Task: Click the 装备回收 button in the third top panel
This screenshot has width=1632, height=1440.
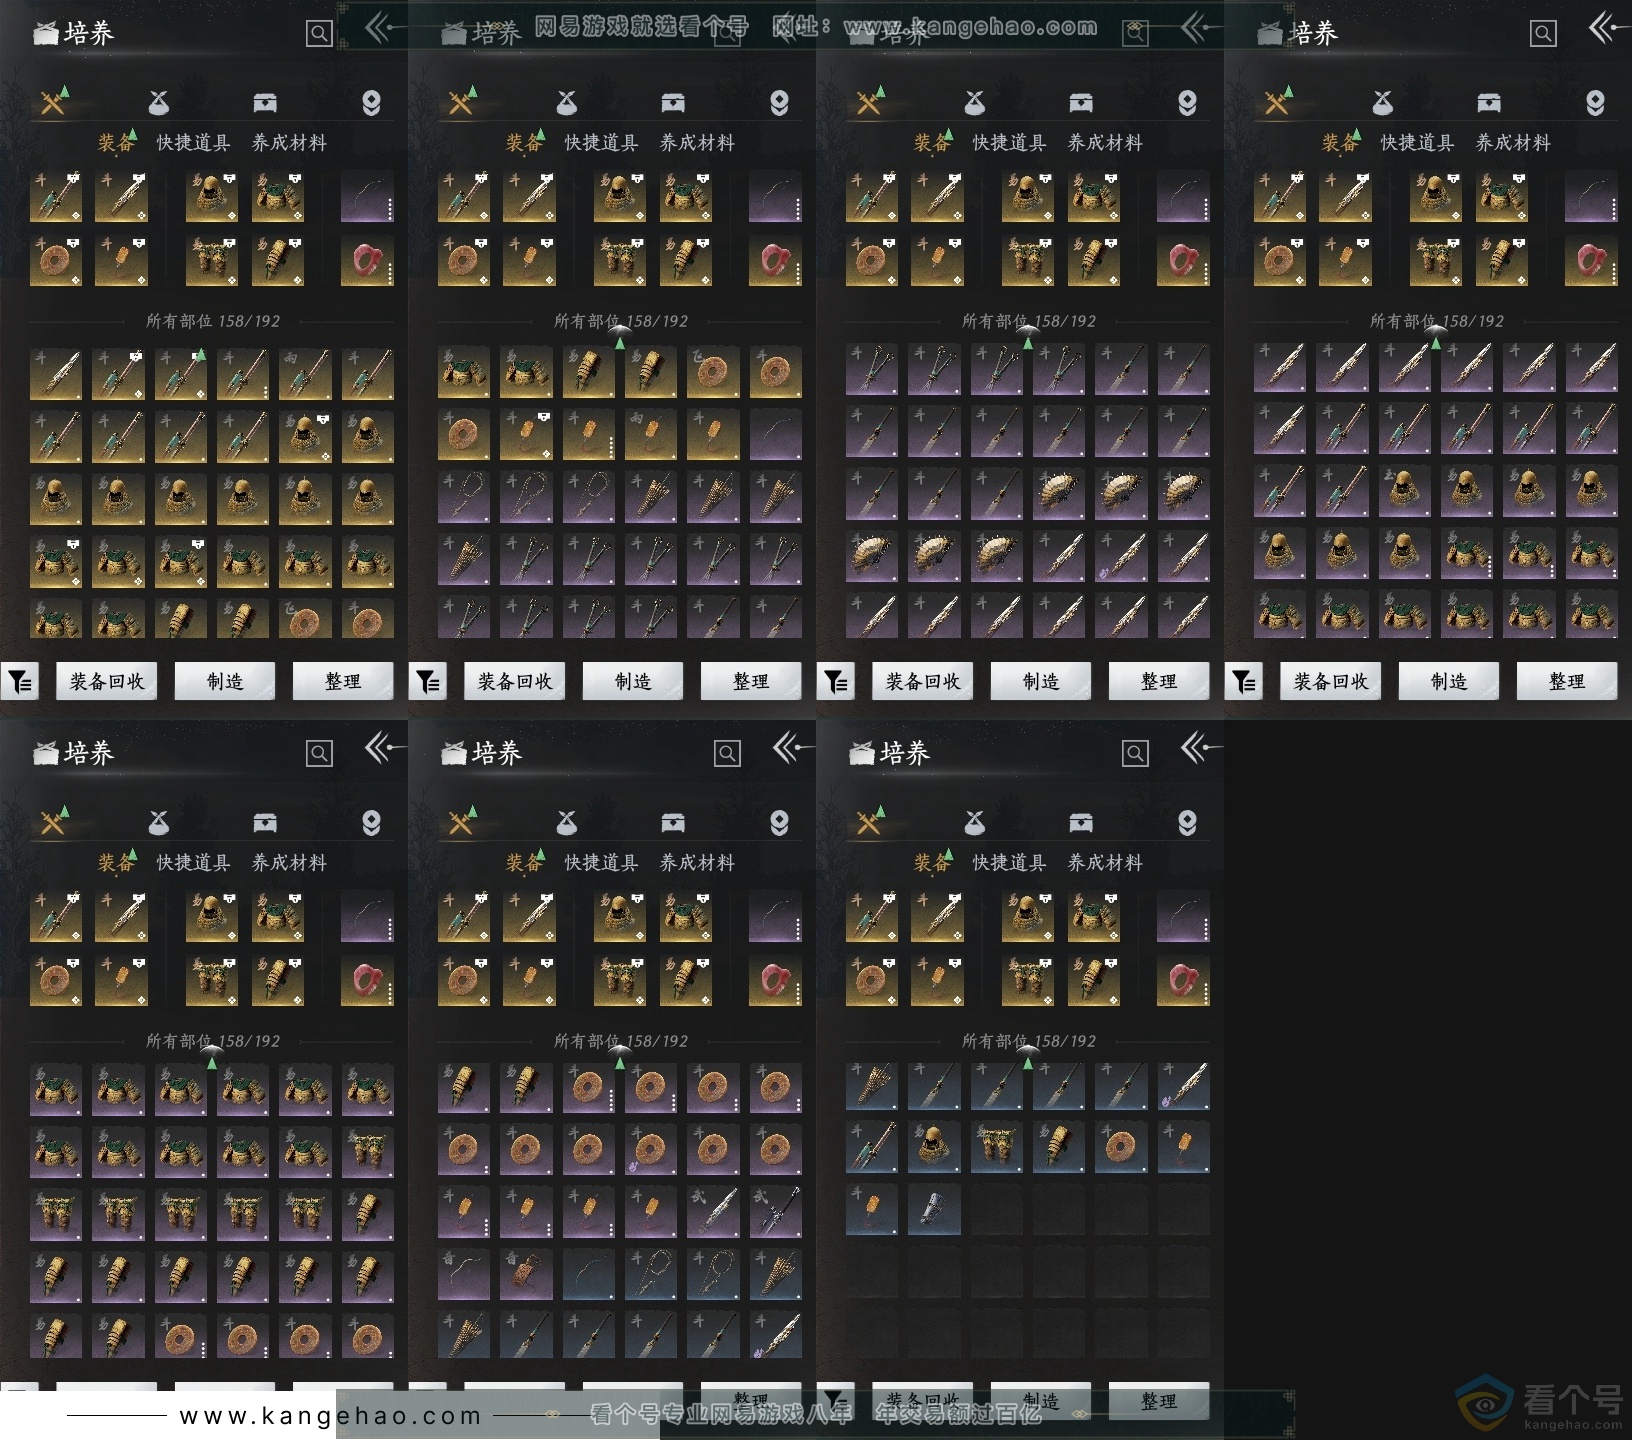Action: 923,682
